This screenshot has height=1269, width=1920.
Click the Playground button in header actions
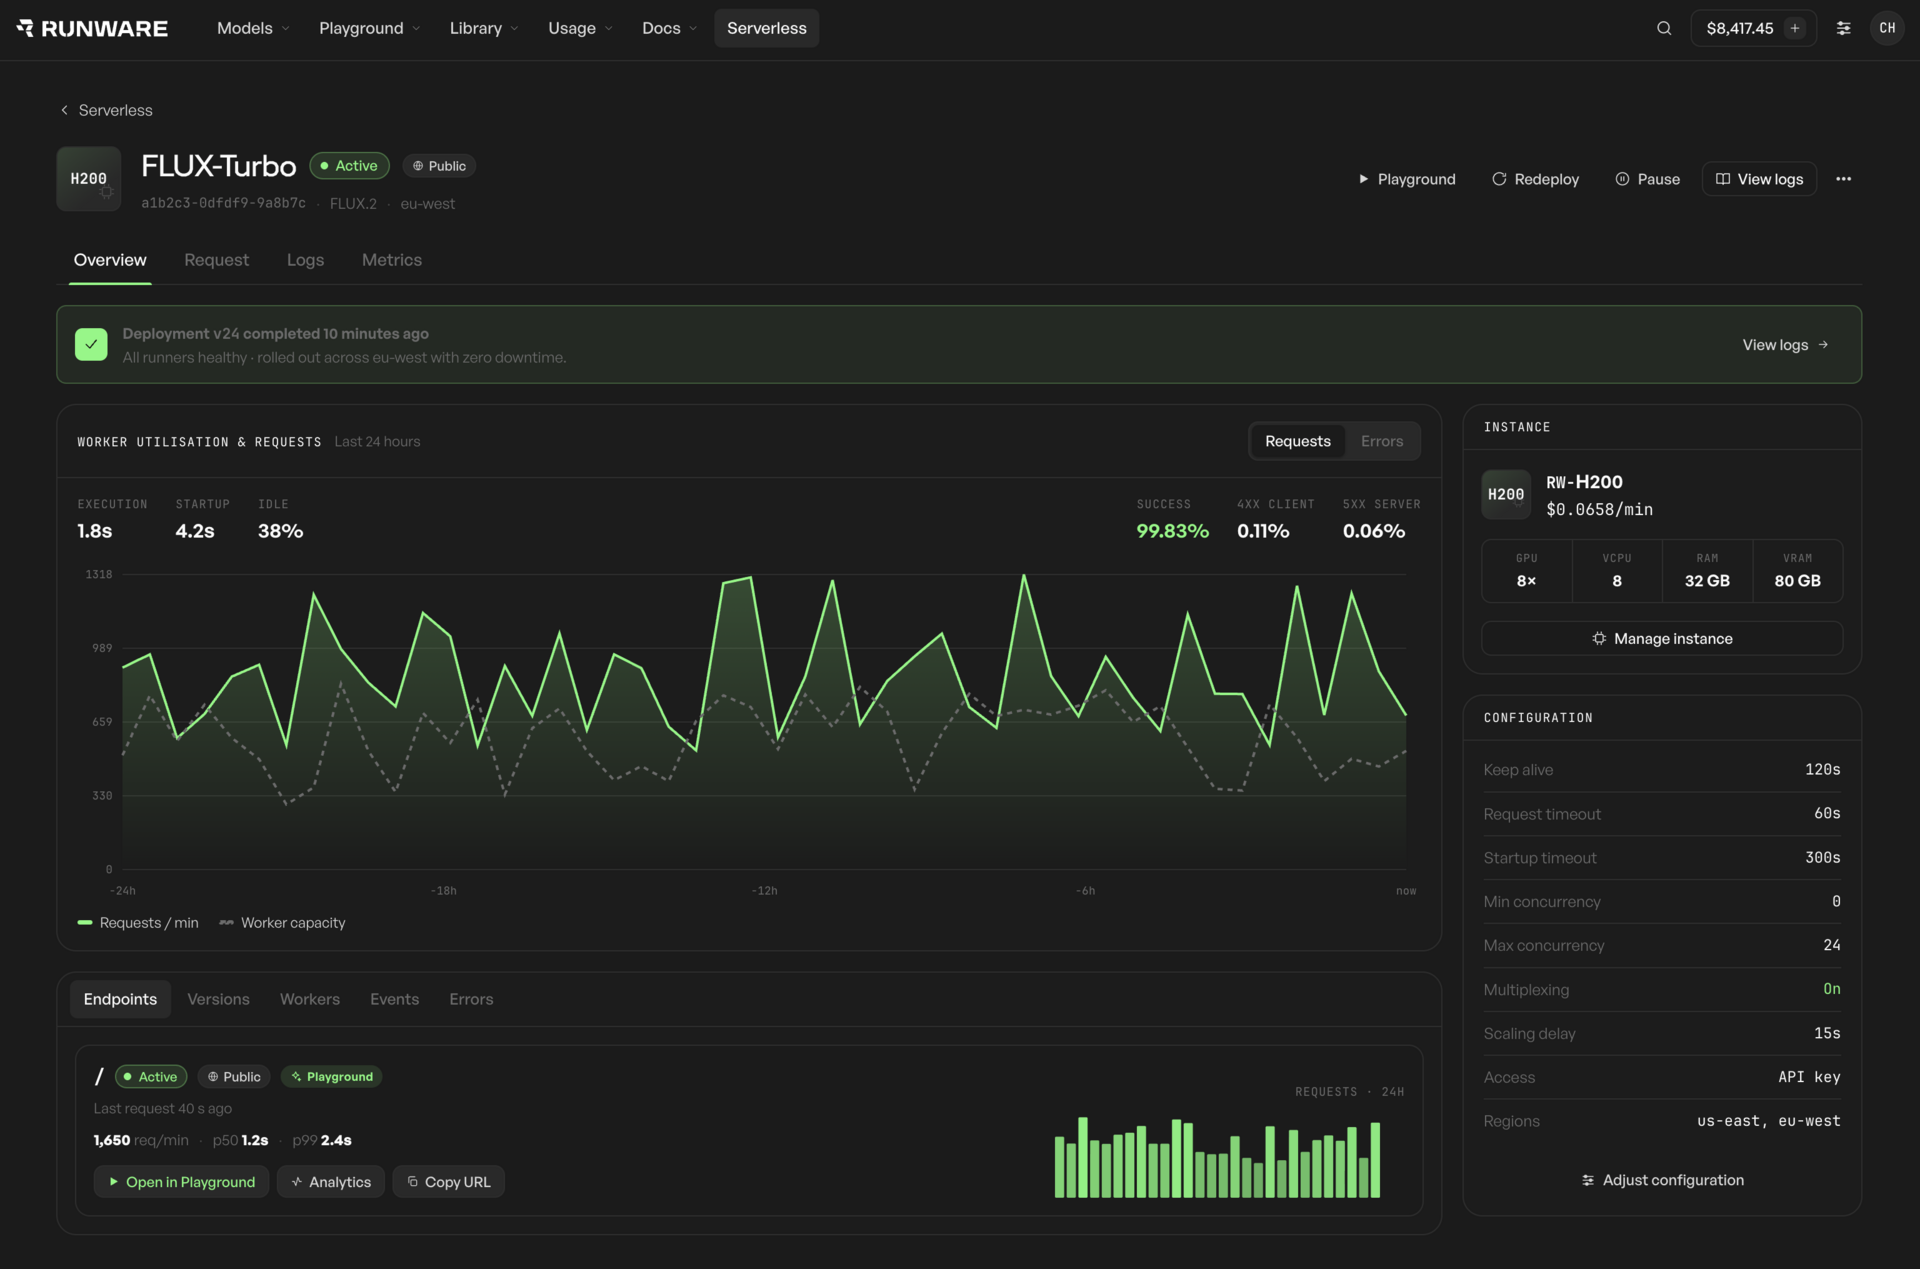point(1406,179)
